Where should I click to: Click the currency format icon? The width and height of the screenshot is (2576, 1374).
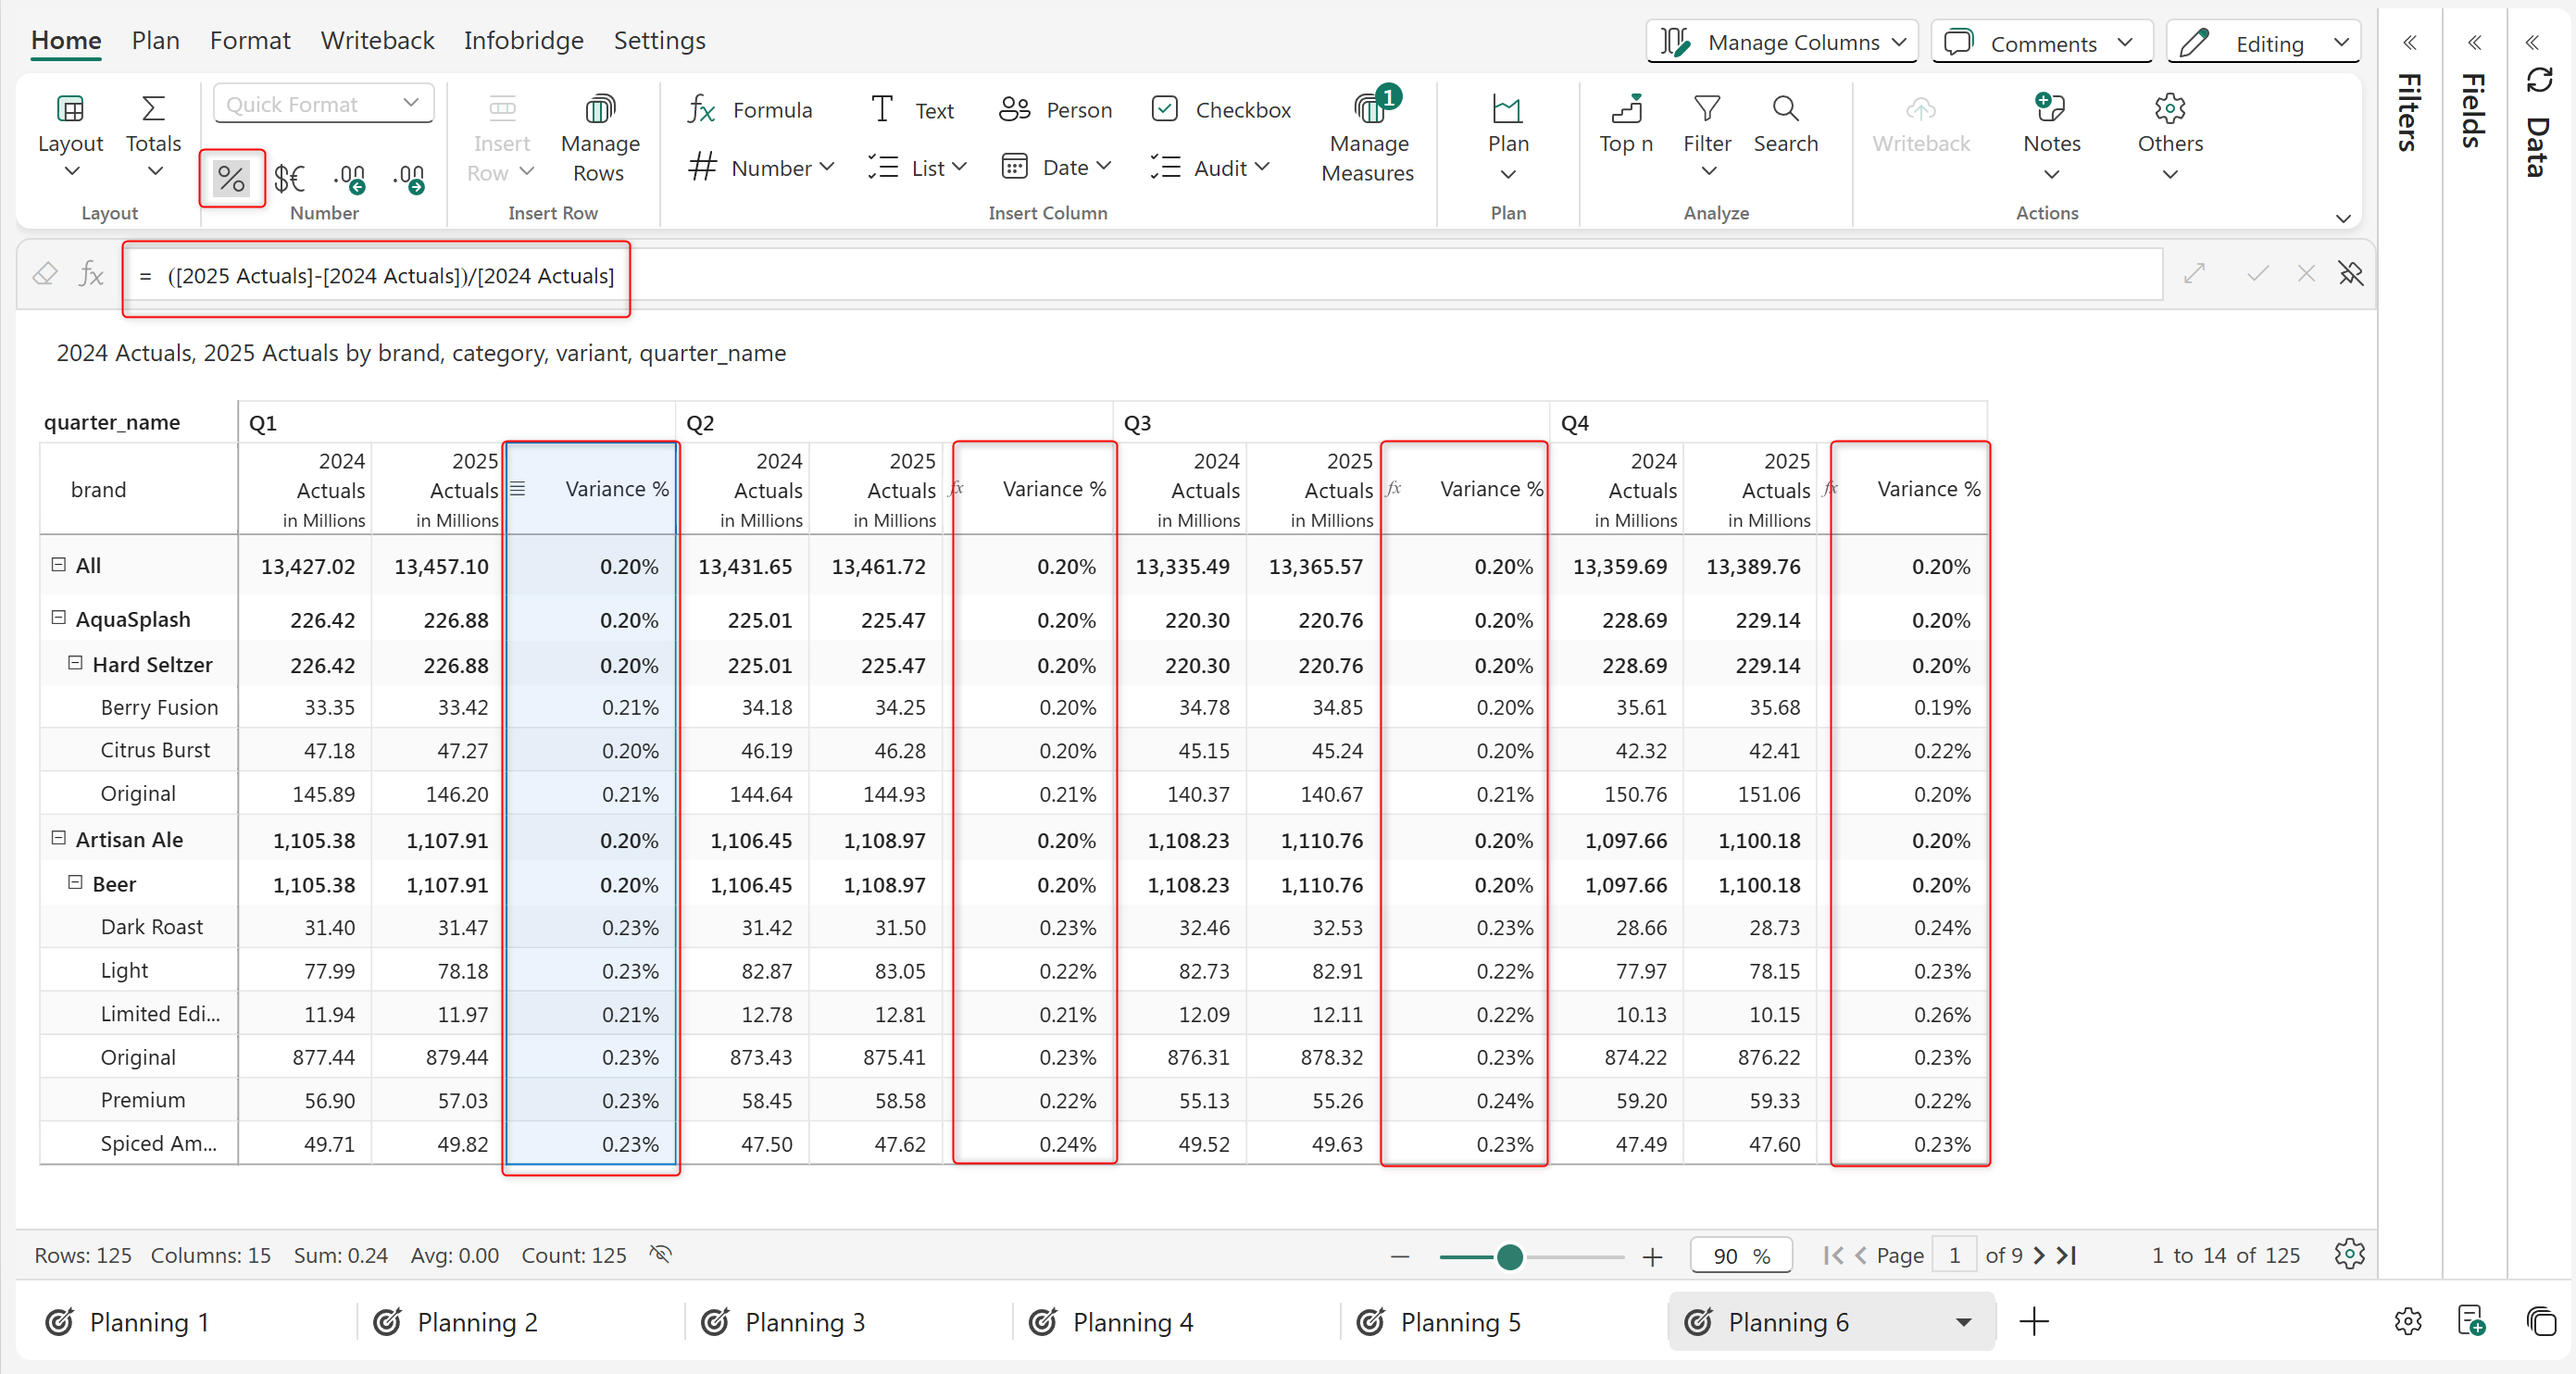289,178
